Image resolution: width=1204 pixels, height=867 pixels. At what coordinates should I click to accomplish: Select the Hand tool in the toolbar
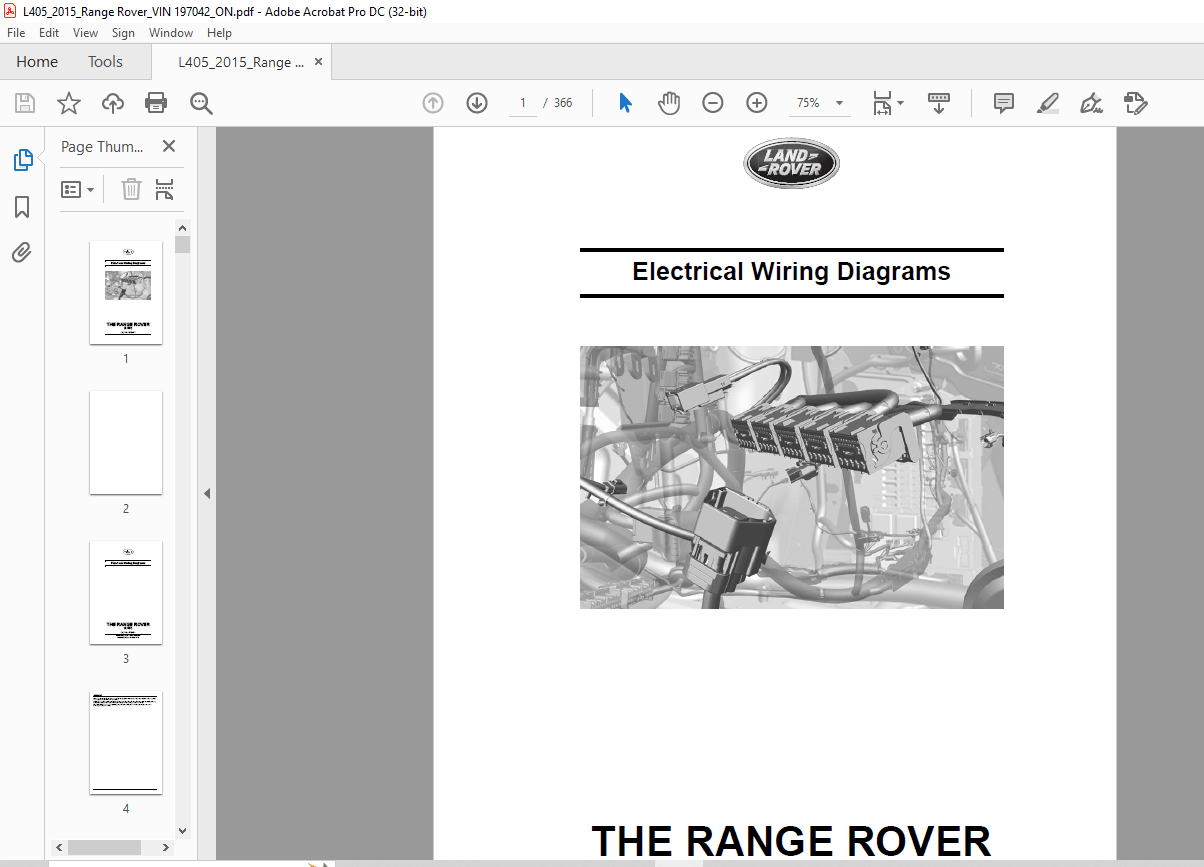click(x=668, y=102)
